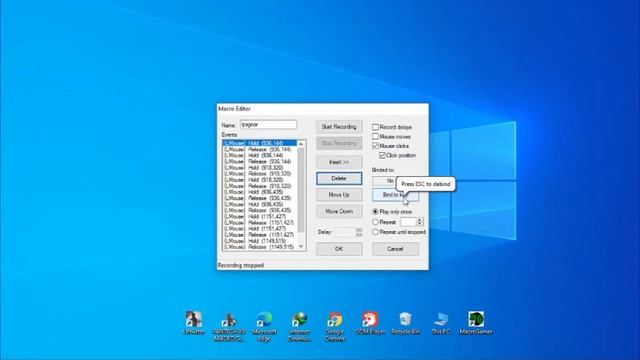Click the Repeat count input box

click(408, 222)
